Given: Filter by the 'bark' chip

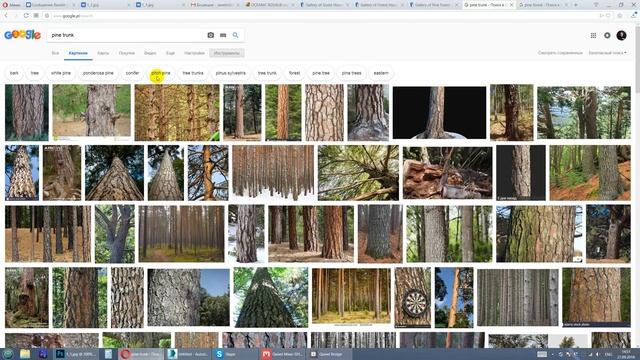Looking at the screenshot, I should click(14, 73).
